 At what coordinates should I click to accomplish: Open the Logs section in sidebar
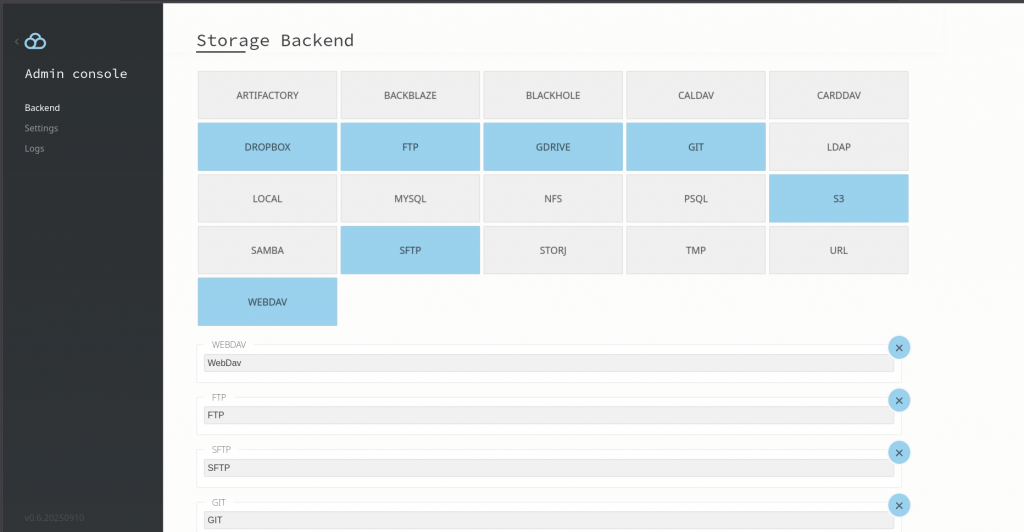35,148
